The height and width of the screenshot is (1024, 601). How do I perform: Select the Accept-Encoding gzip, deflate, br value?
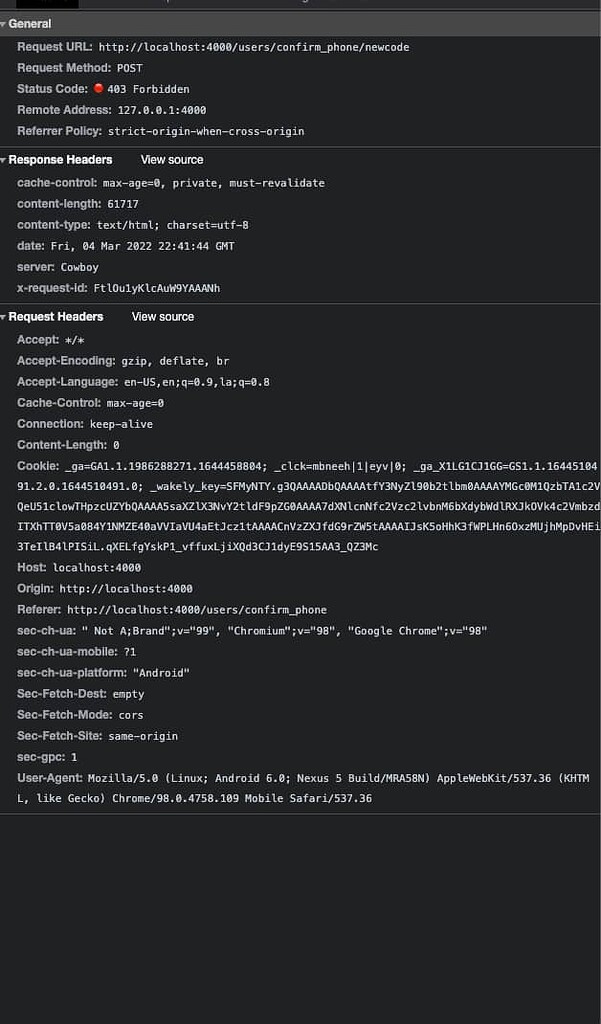pos(175,361)
